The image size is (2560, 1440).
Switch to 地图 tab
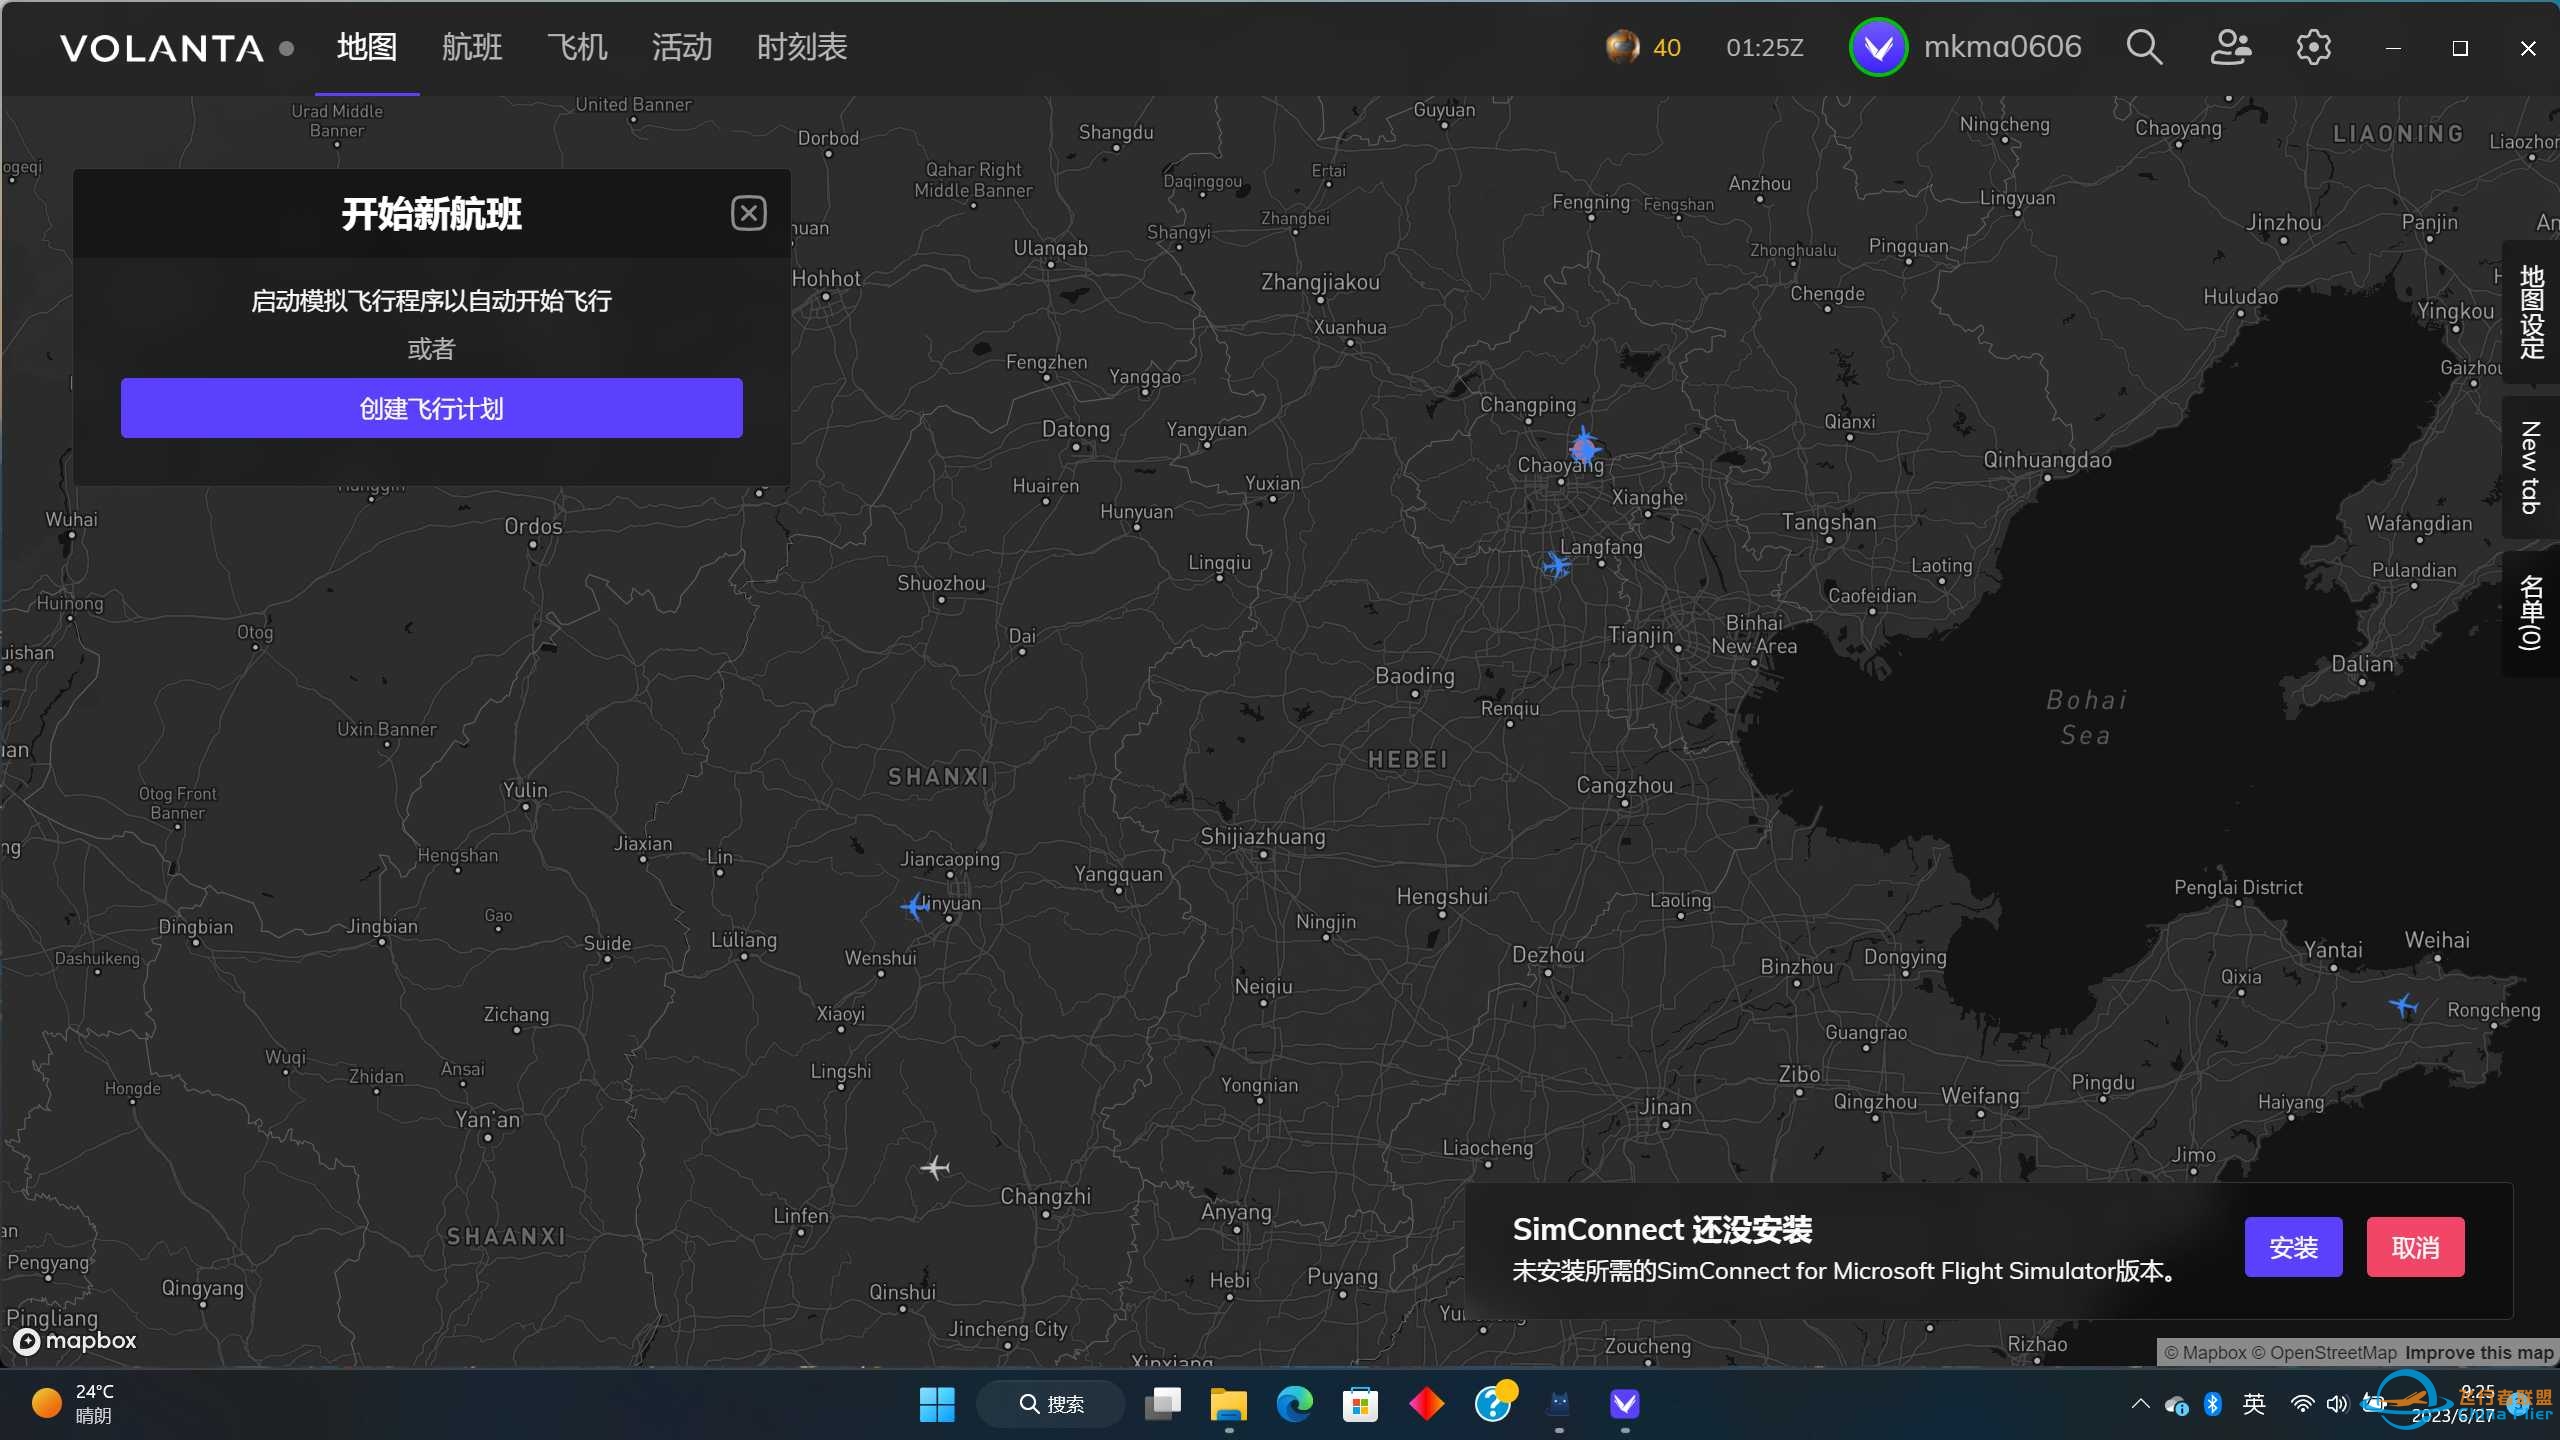(367, 47)
